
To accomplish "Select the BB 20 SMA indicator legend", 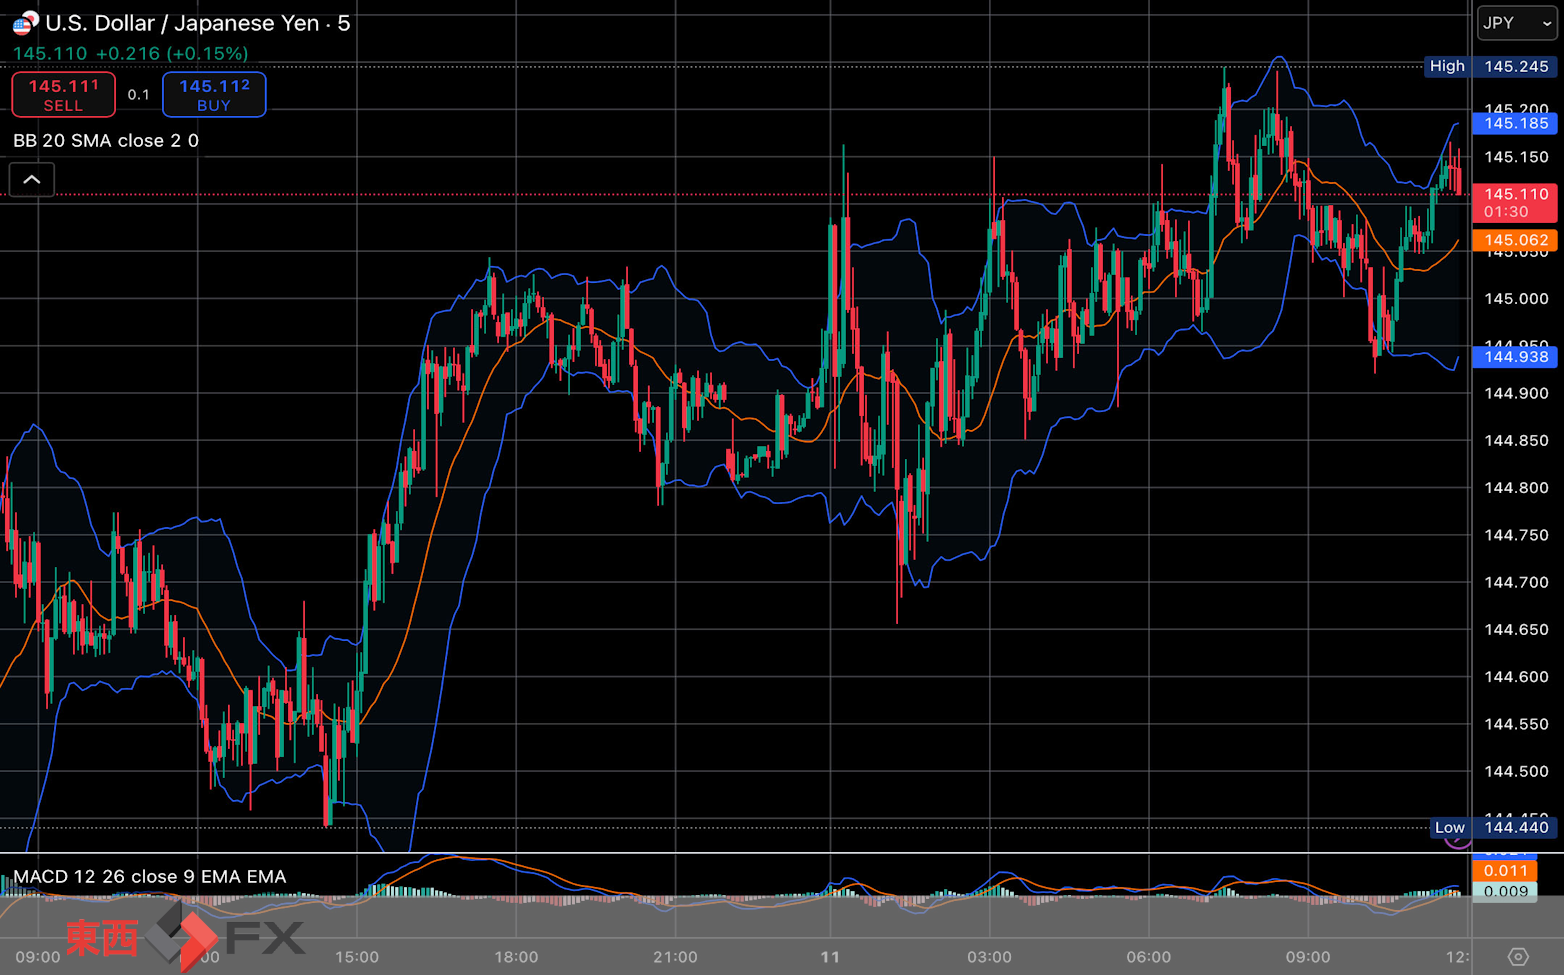I will click(x=106, y=141).
